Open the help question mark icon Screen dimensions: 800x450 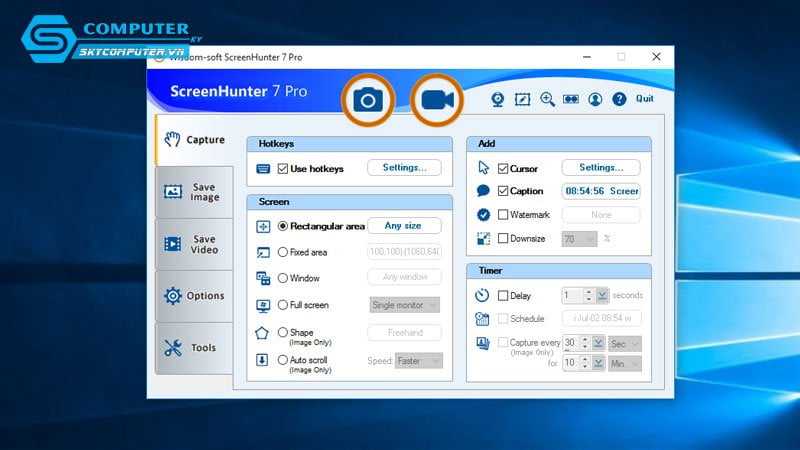coord(619,99)
